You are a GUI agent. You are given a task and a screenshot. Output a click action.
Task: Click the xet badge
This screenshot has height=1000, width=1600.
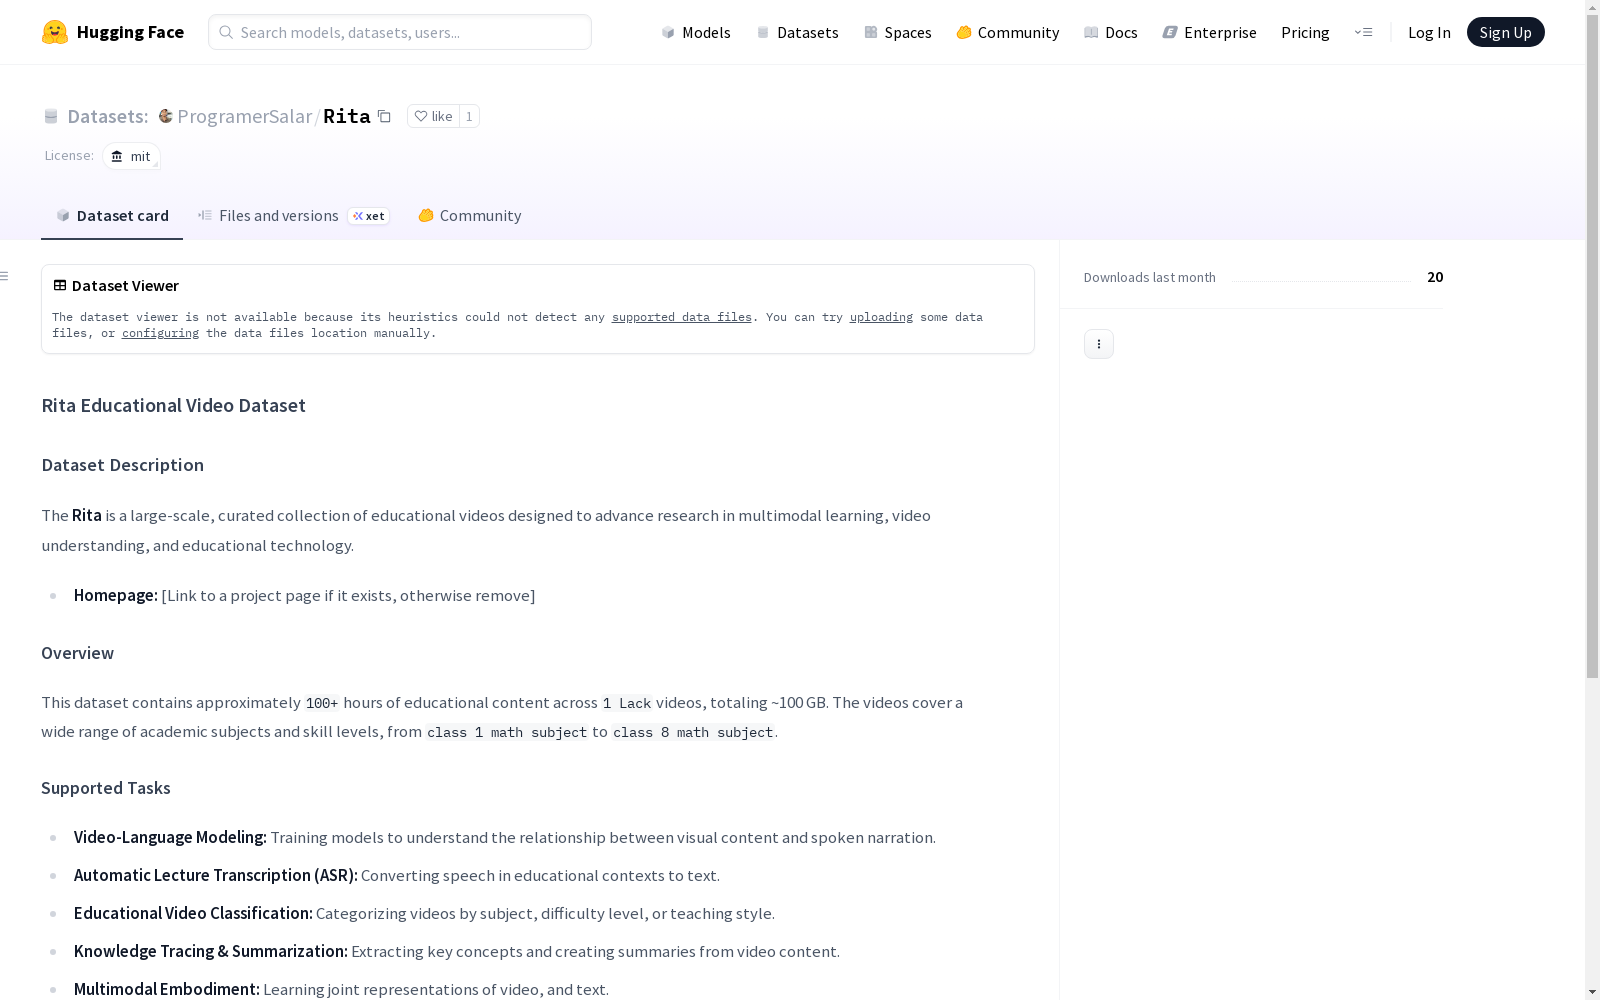pyautogui.click(x=369, y=216)
